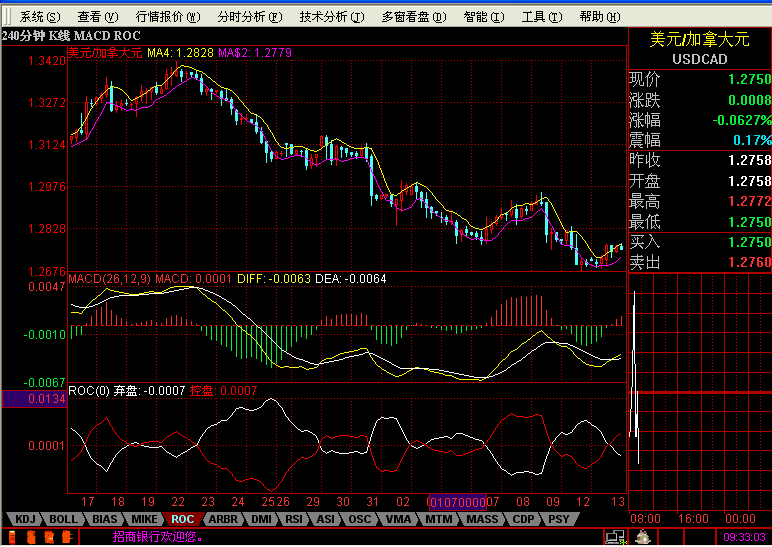Open the 工具(T) menu
Image resolution: width=772 pixels, height=547 pixels.
(542, 17)
